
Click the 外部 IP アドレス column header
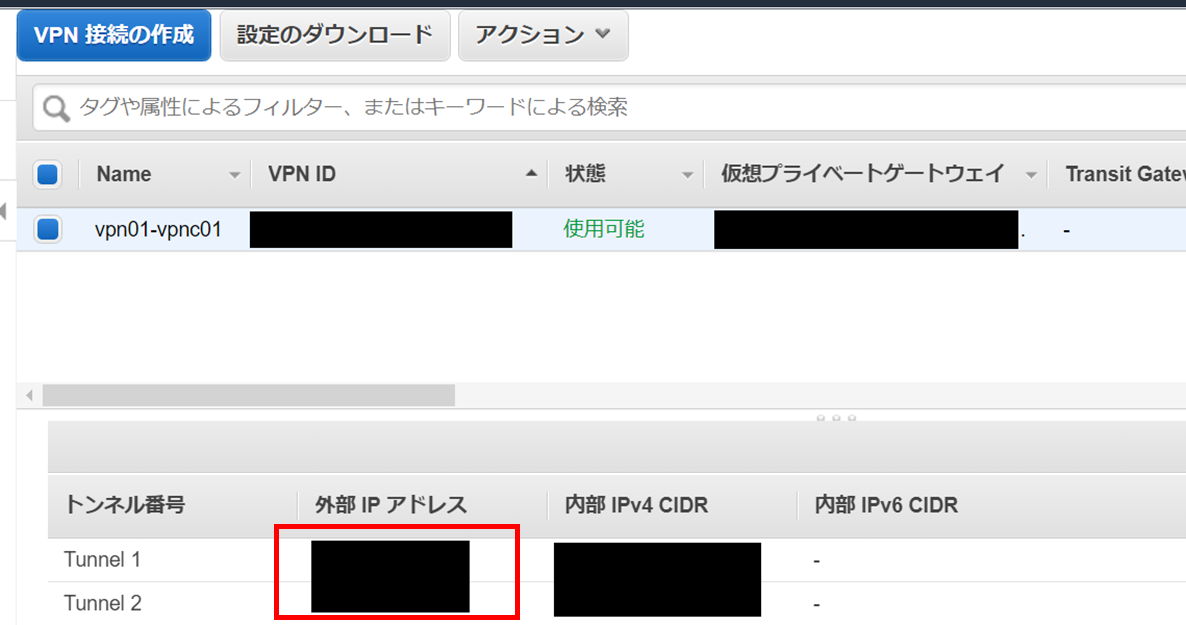[x=391, y=505]
